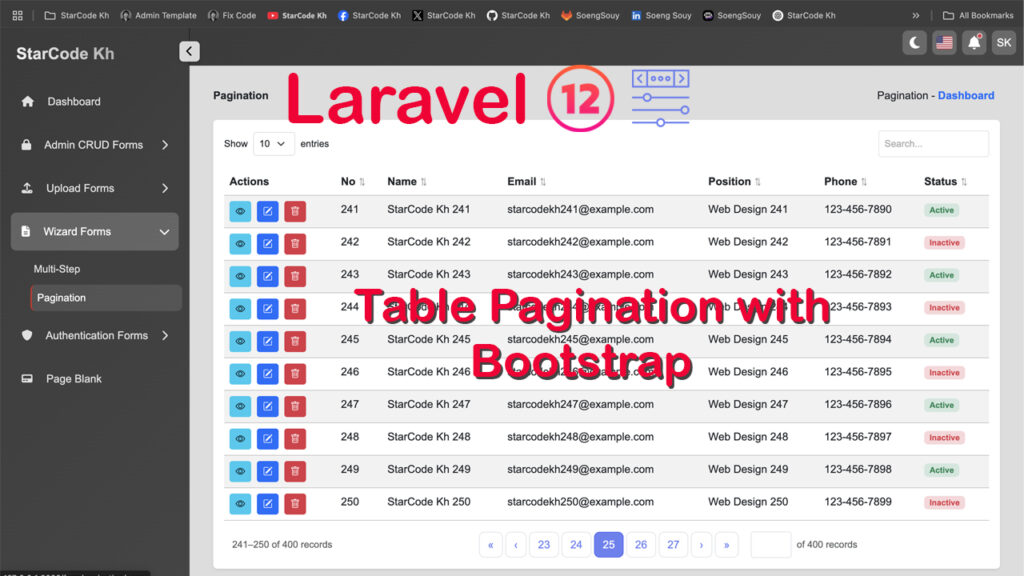The height and width of the screenshot is (576, 1024).
Task: Click the edit icon for row 248
Action: 267,439
